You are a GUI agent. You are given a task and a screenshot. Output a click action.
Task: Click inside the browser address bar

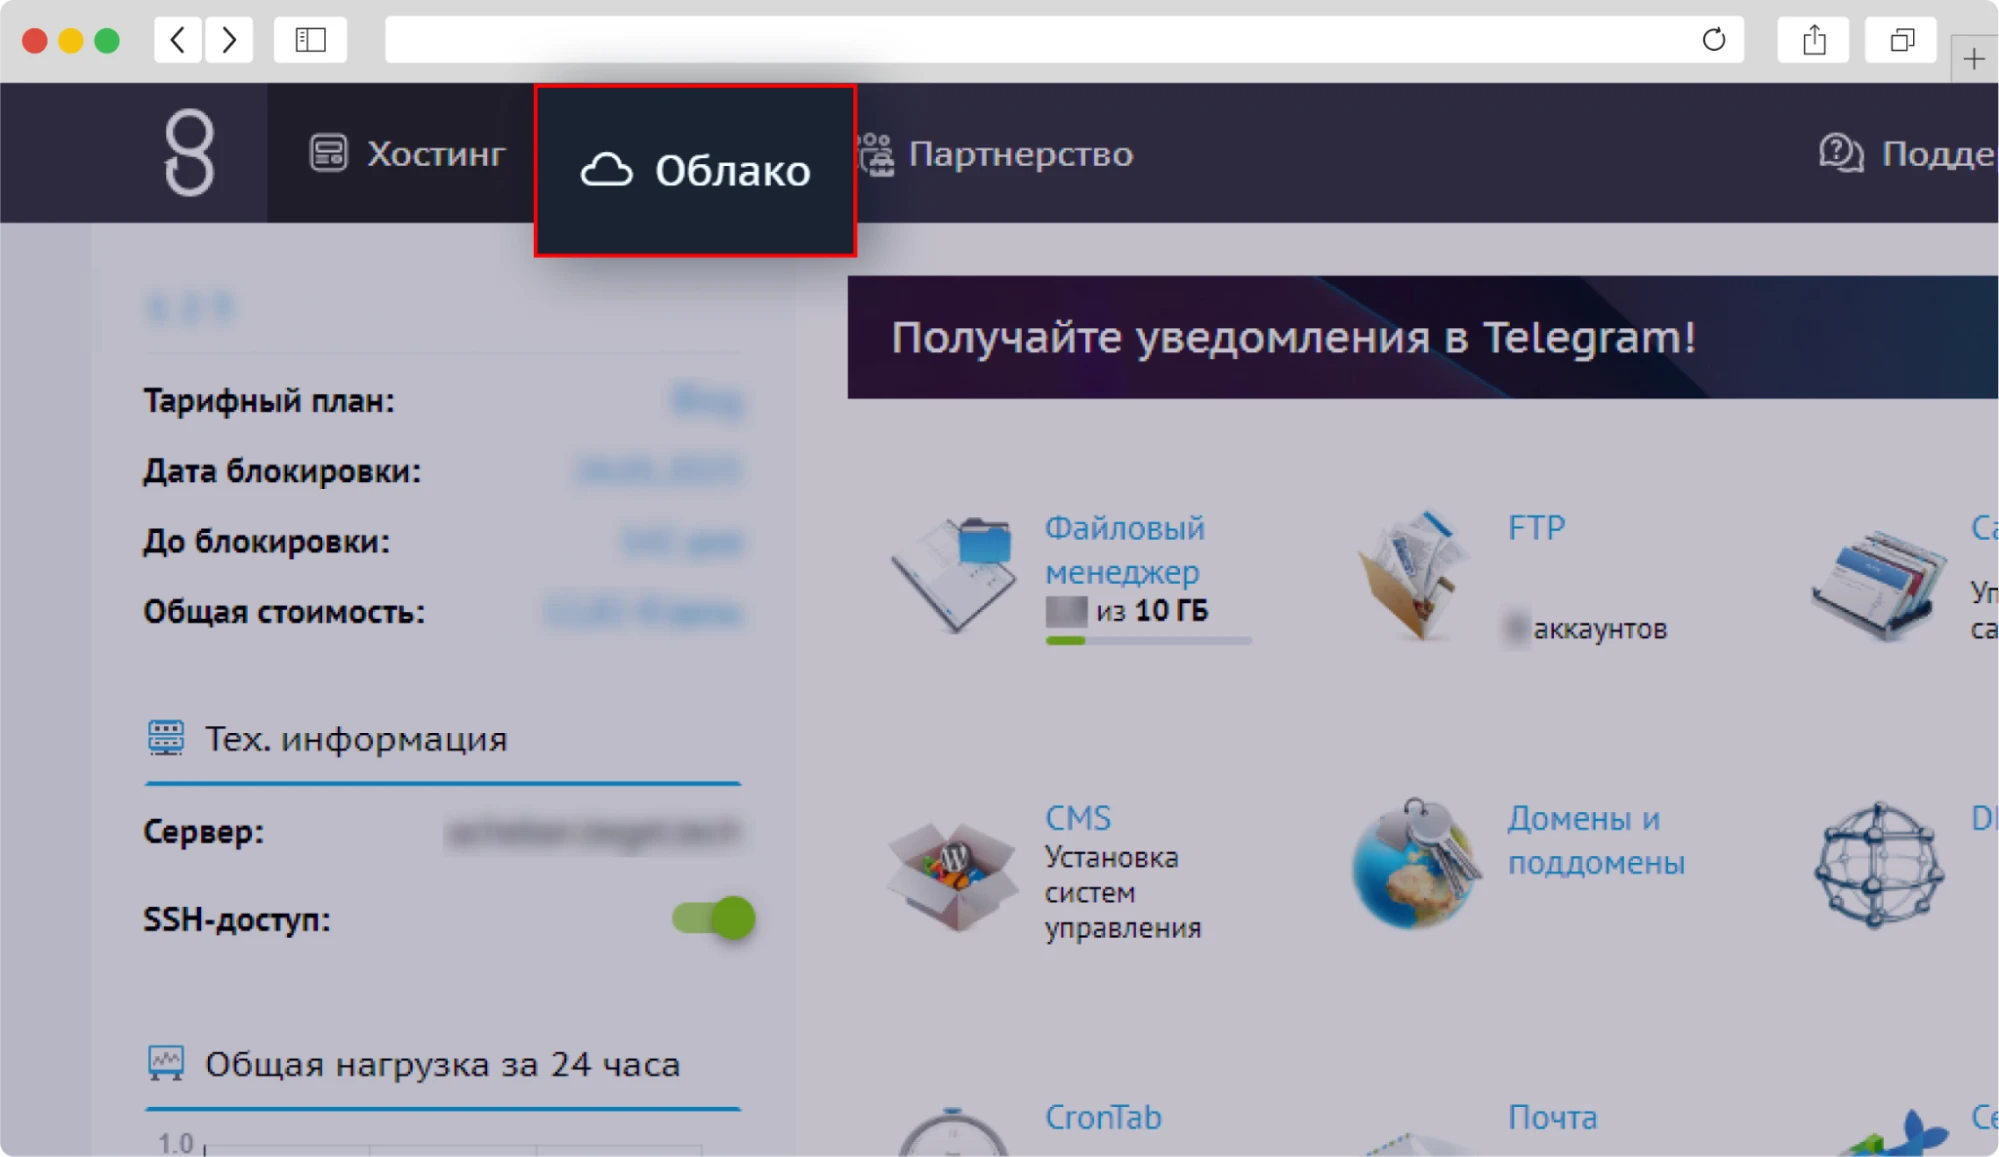1000,40
